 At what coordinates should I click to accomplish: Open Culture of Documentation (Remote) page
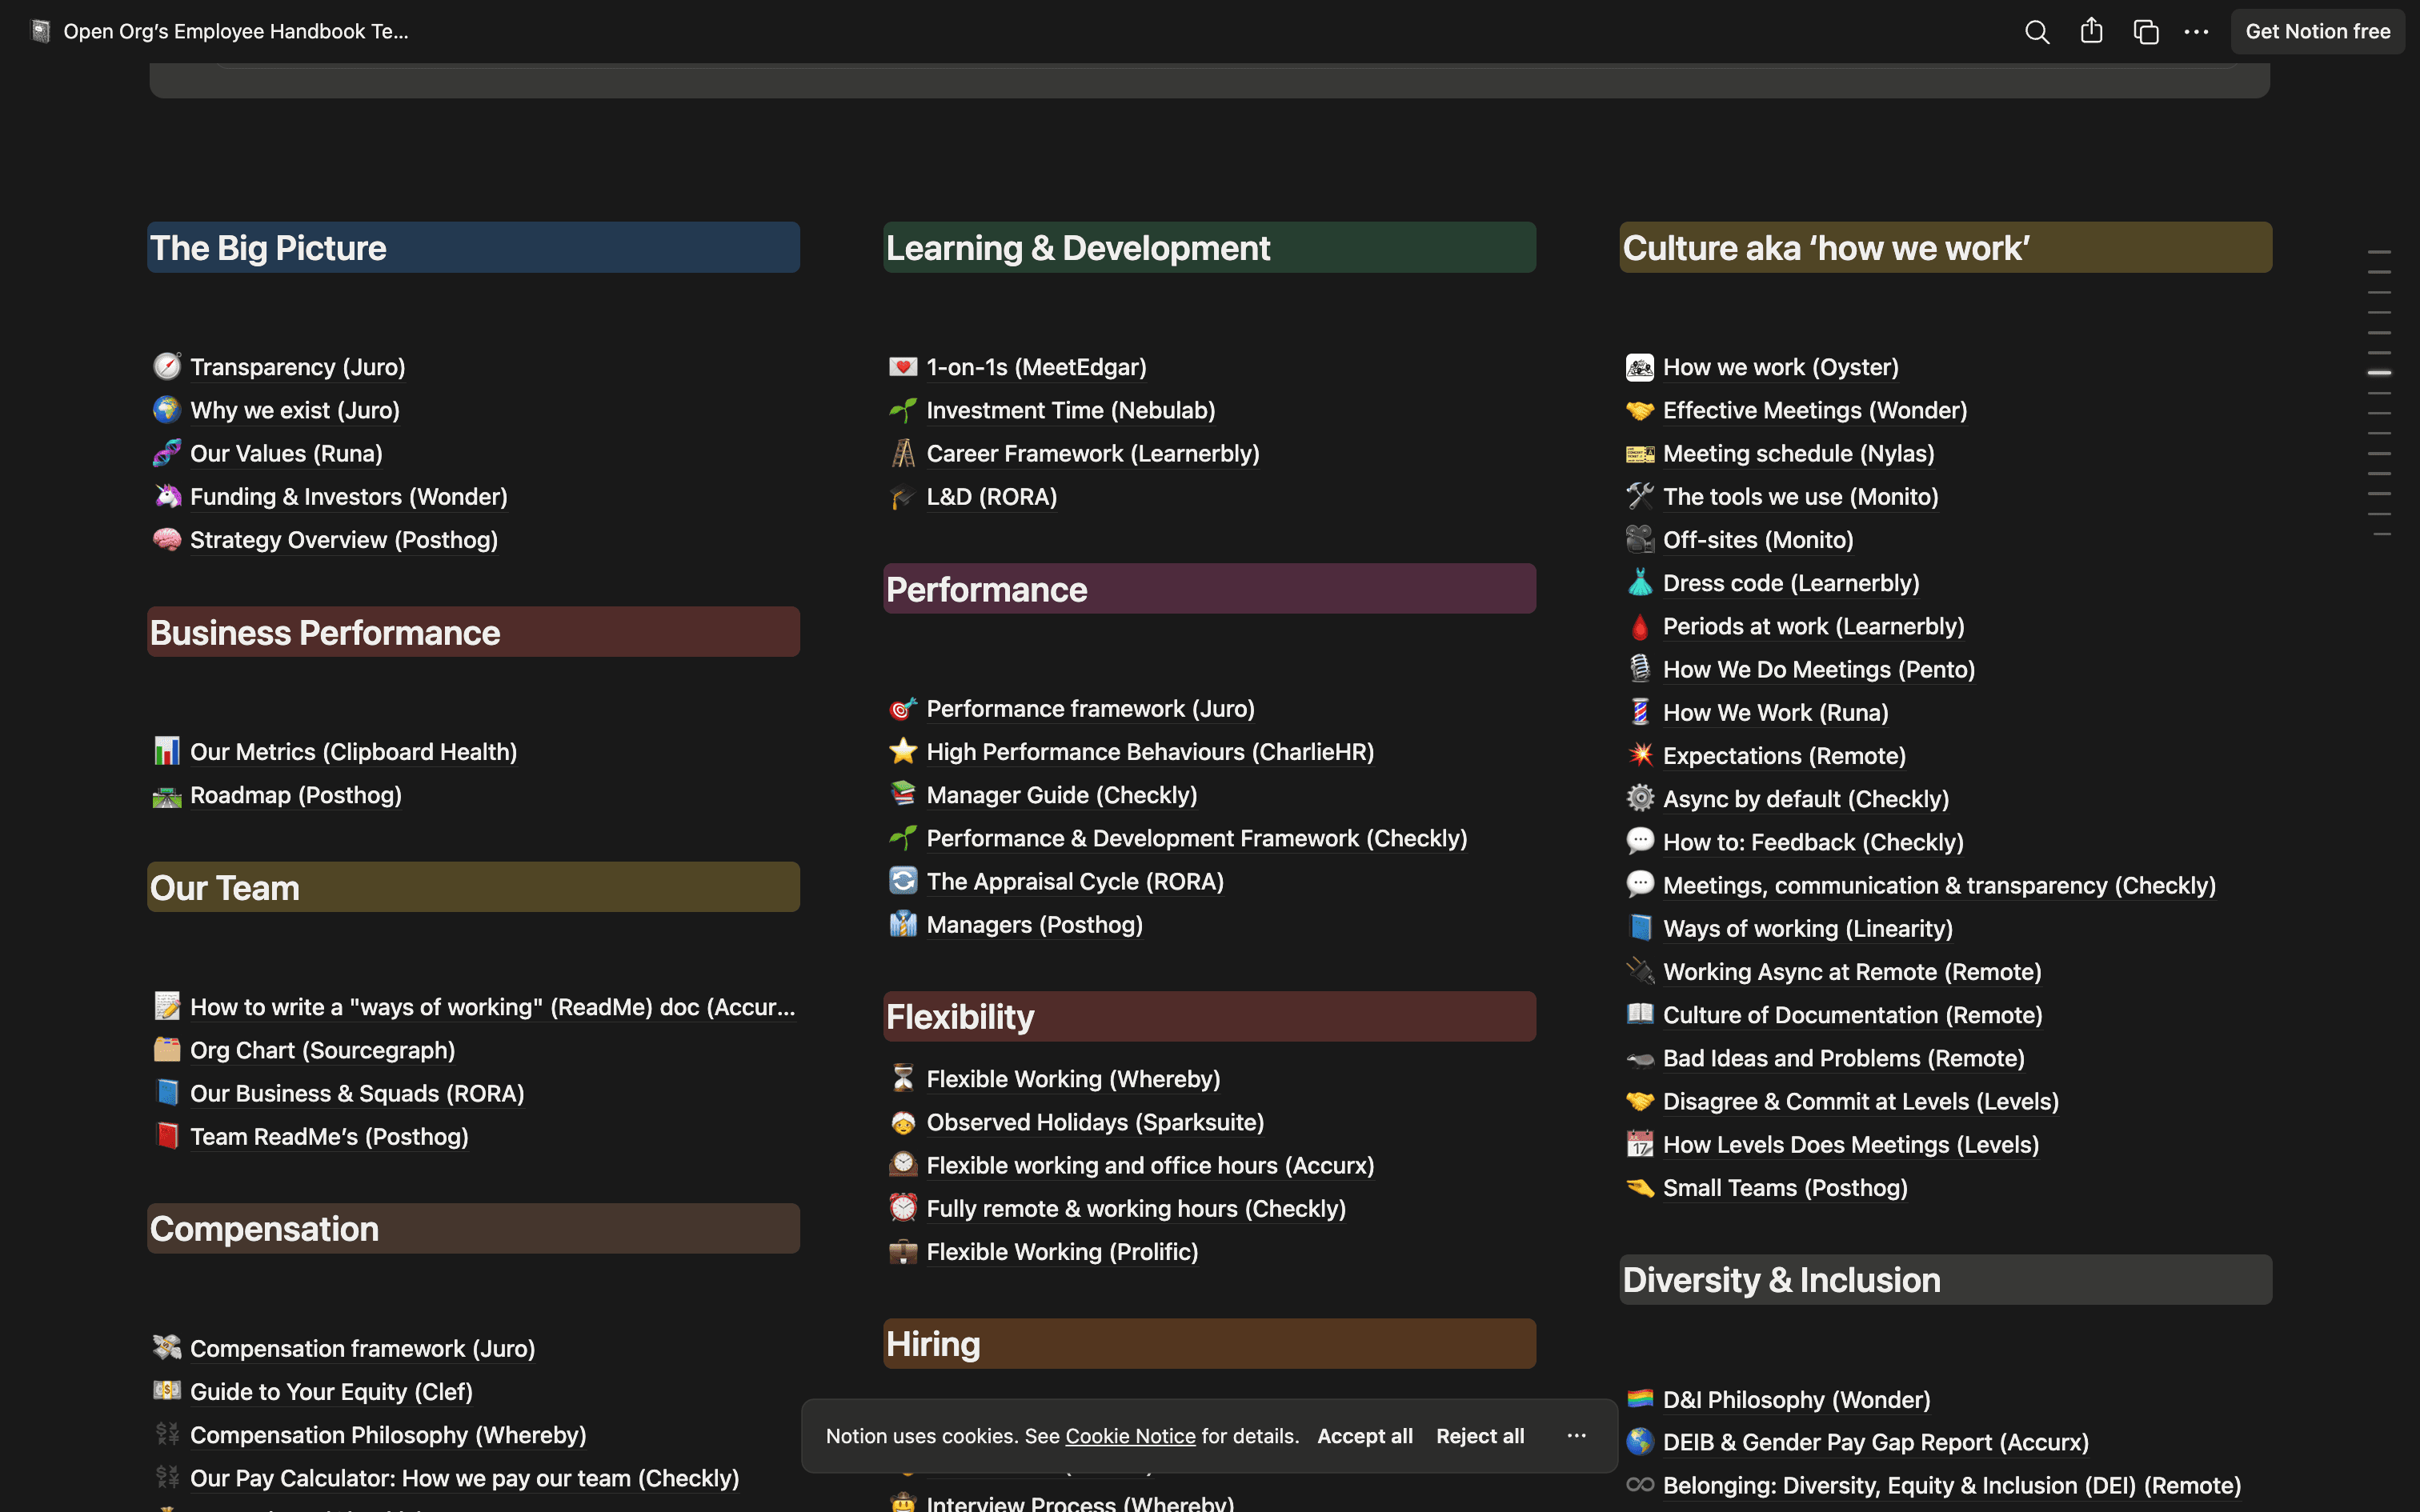pos(1852,1015)
